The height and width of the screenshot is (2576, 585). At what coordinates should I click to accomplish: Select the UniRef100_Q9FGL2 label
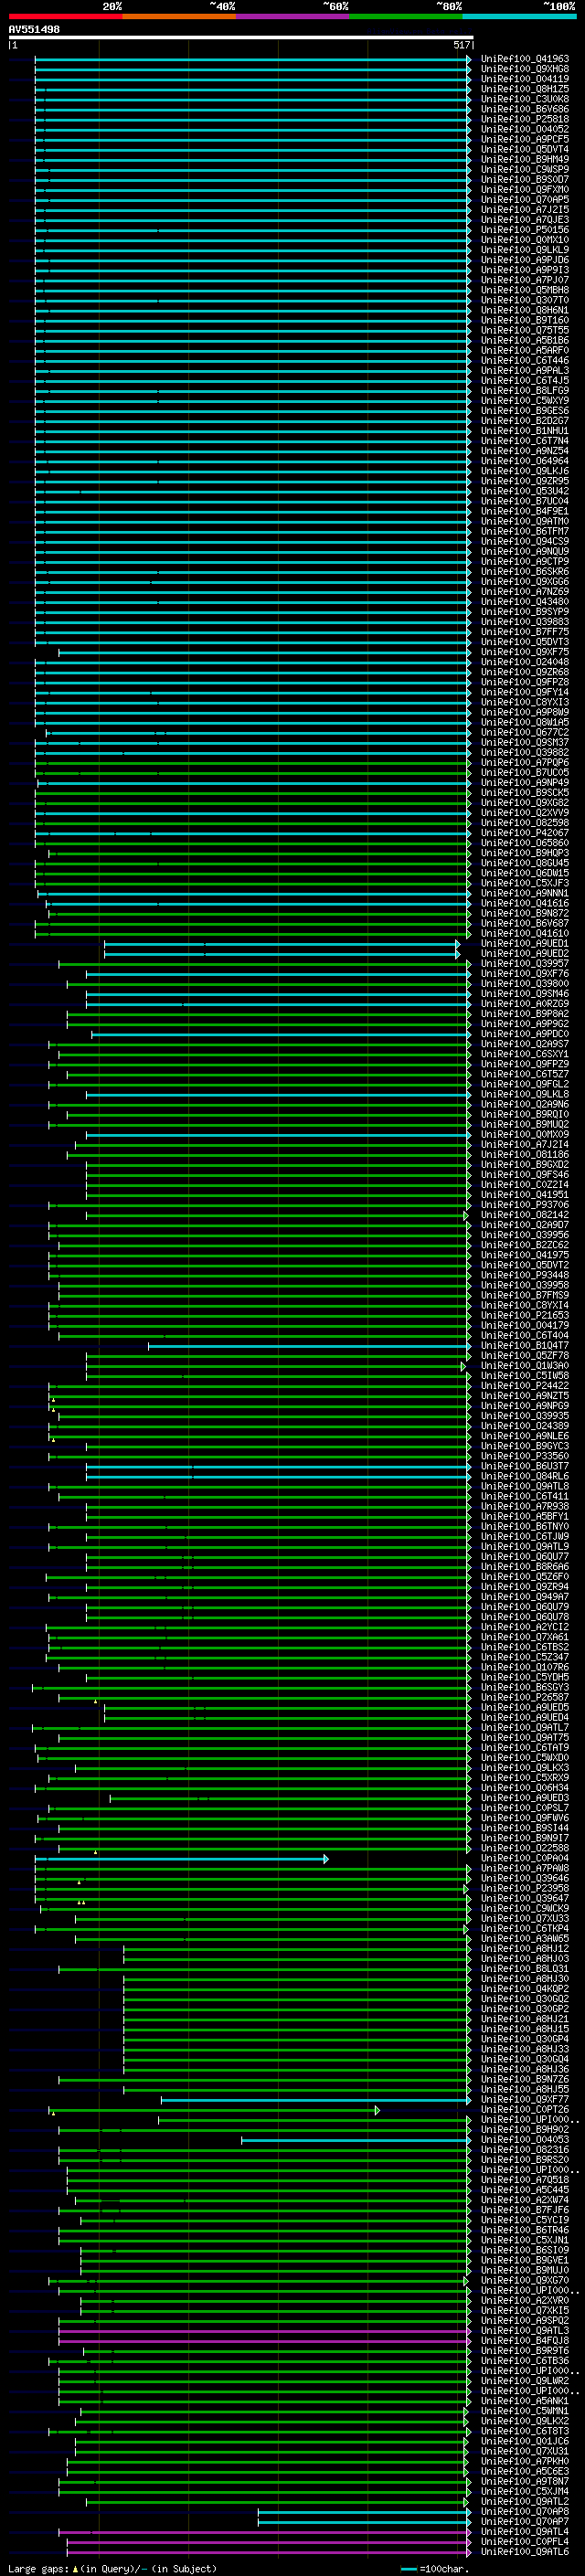point(524,1084)
